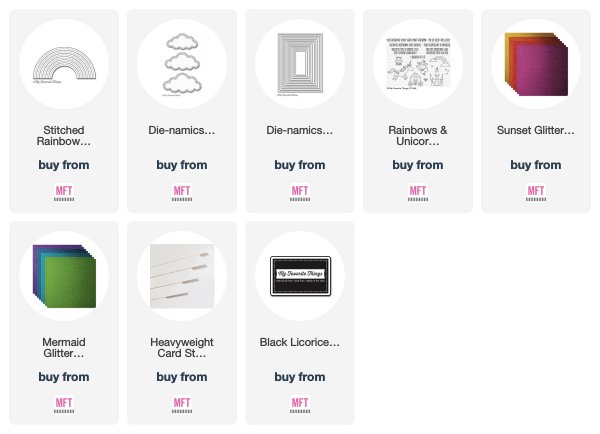Viewport: 600px width, 434px height.
Task: Open the Heavyweight Card Stock photo
Action: click(x=182, y=276)
